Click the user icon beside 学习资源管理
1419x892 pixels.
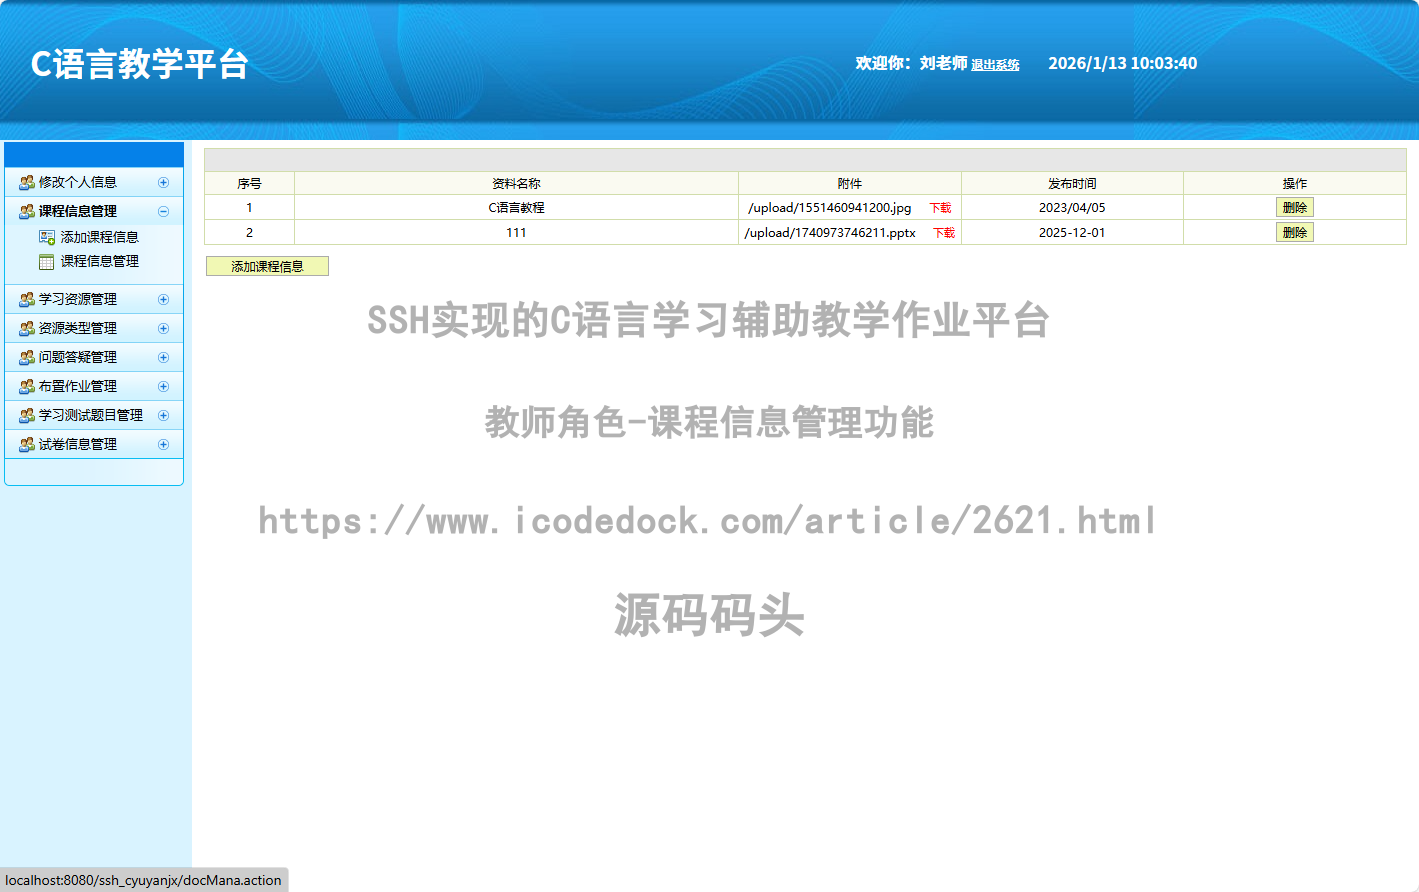point(27,299)
